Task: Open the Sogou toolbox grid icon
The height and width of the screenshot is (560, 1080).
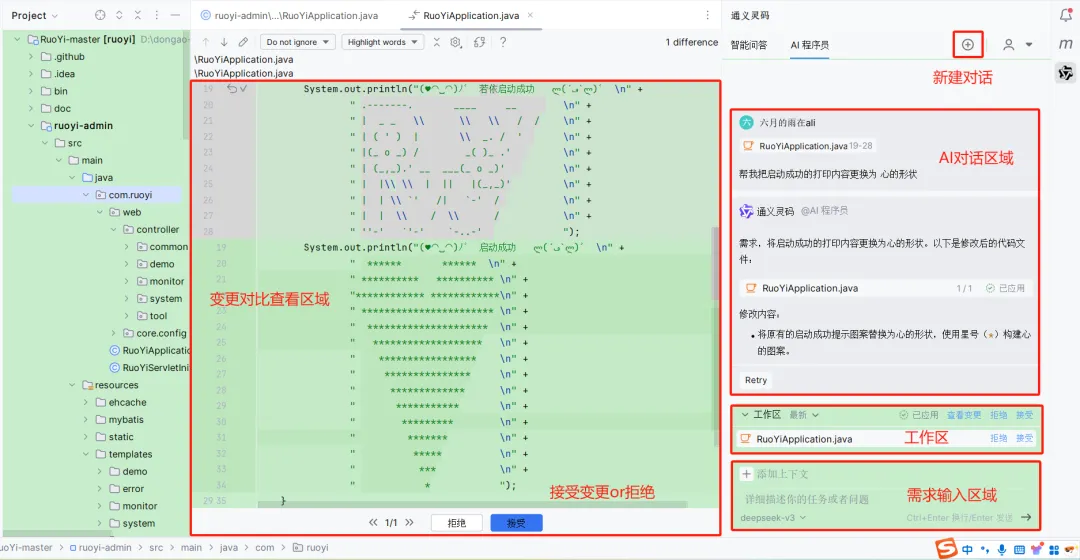Action: [x=1054, y=550]
